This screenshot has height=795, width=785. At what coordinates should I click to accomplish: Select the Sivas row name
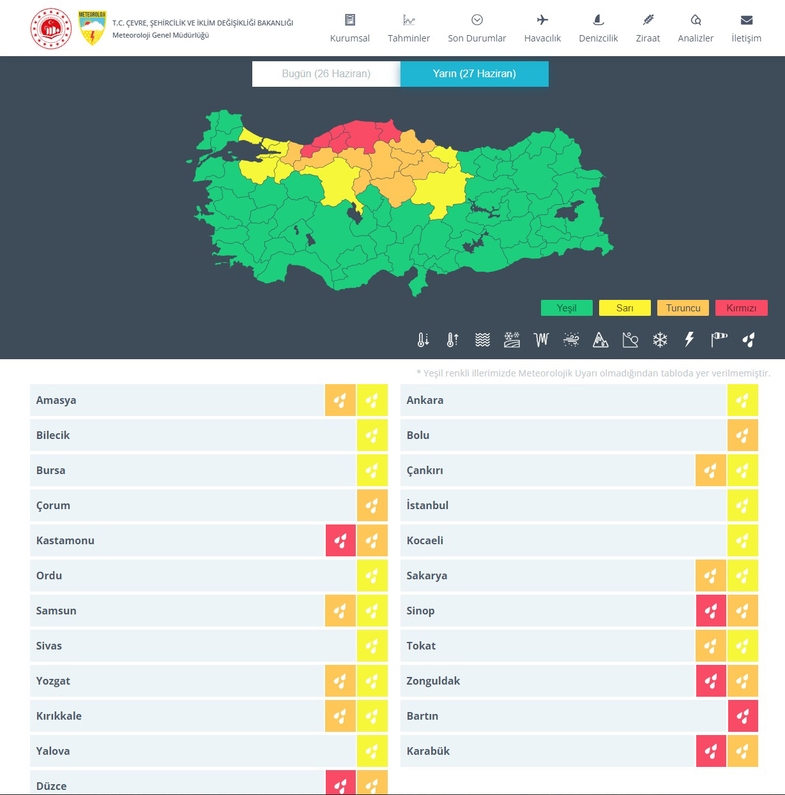click(x=49, y=646)
